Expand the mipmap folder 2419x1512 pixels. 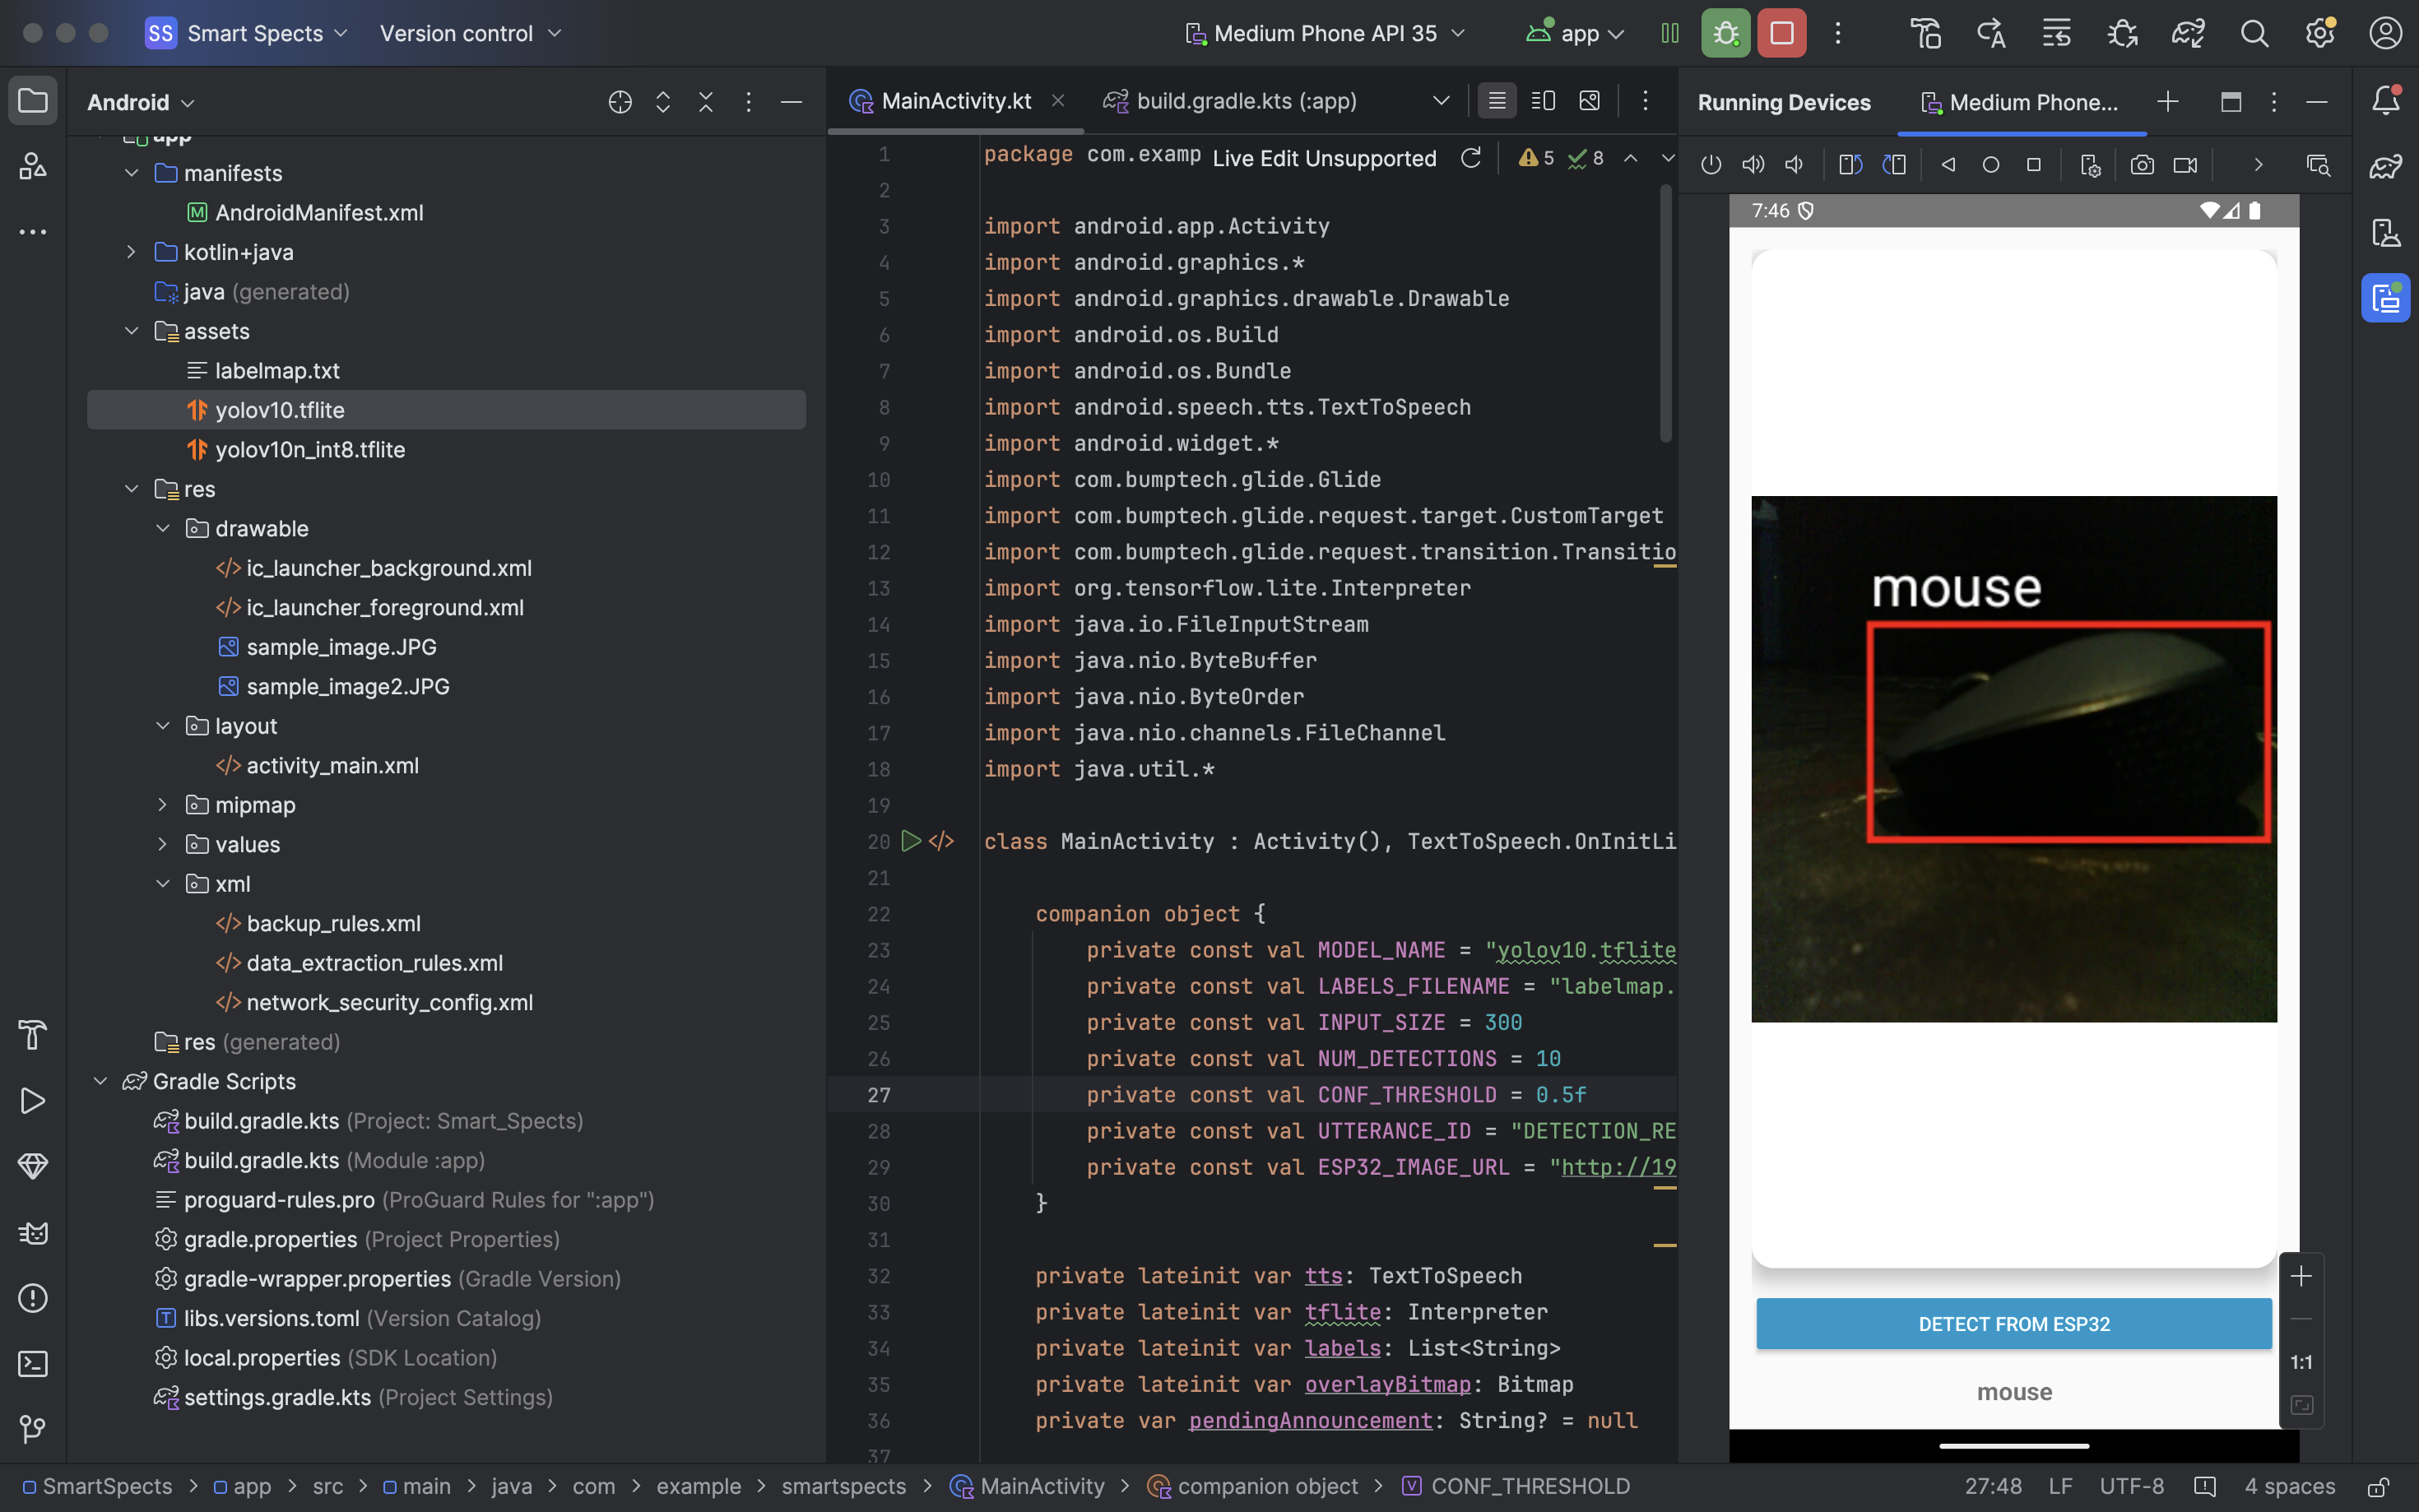coord(162,805)
